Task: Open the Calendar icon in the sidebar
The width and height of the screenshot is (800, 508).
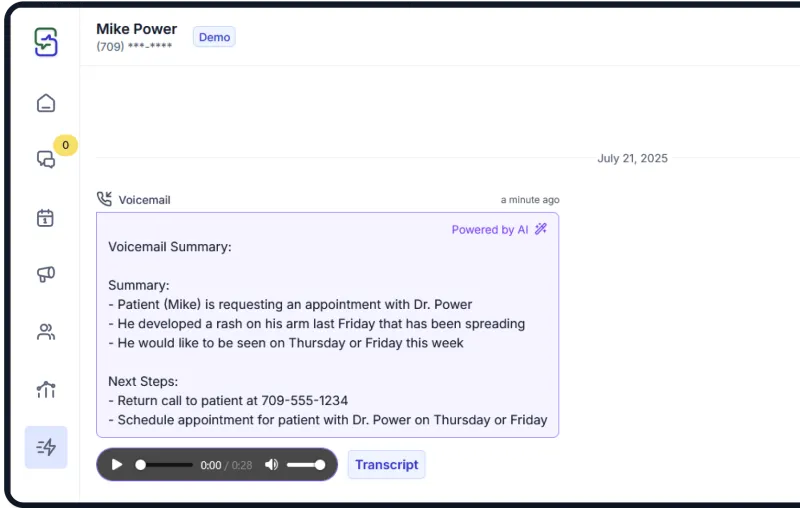Action: click(x=45, y=218)
